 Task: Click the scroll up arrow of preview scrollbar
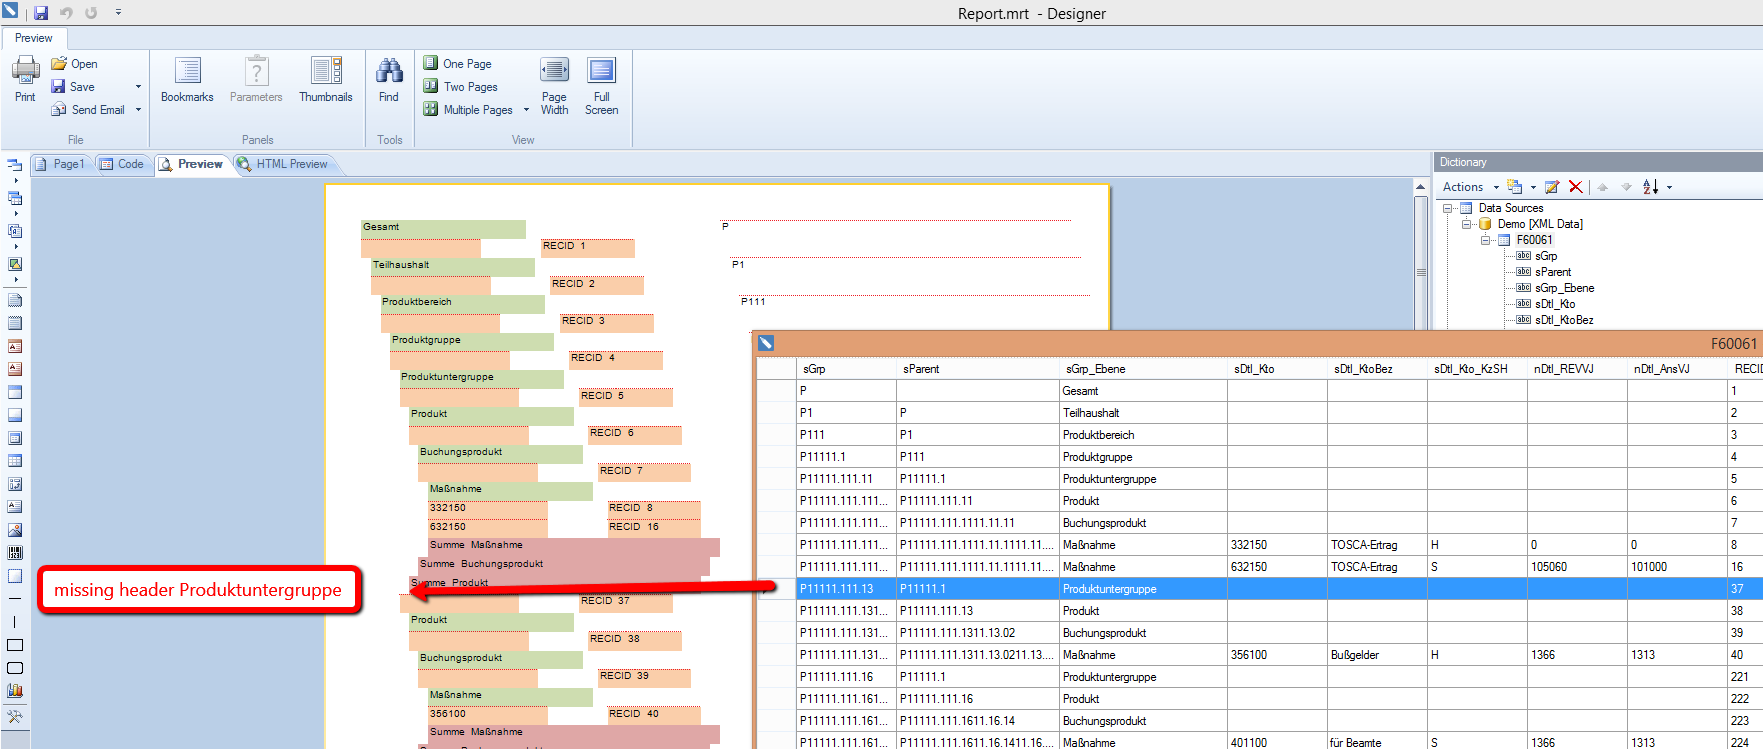click(1420, 187)
